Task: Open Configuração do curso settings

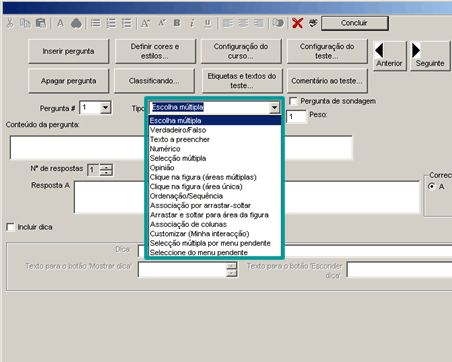Action: (x=241, y=51)
